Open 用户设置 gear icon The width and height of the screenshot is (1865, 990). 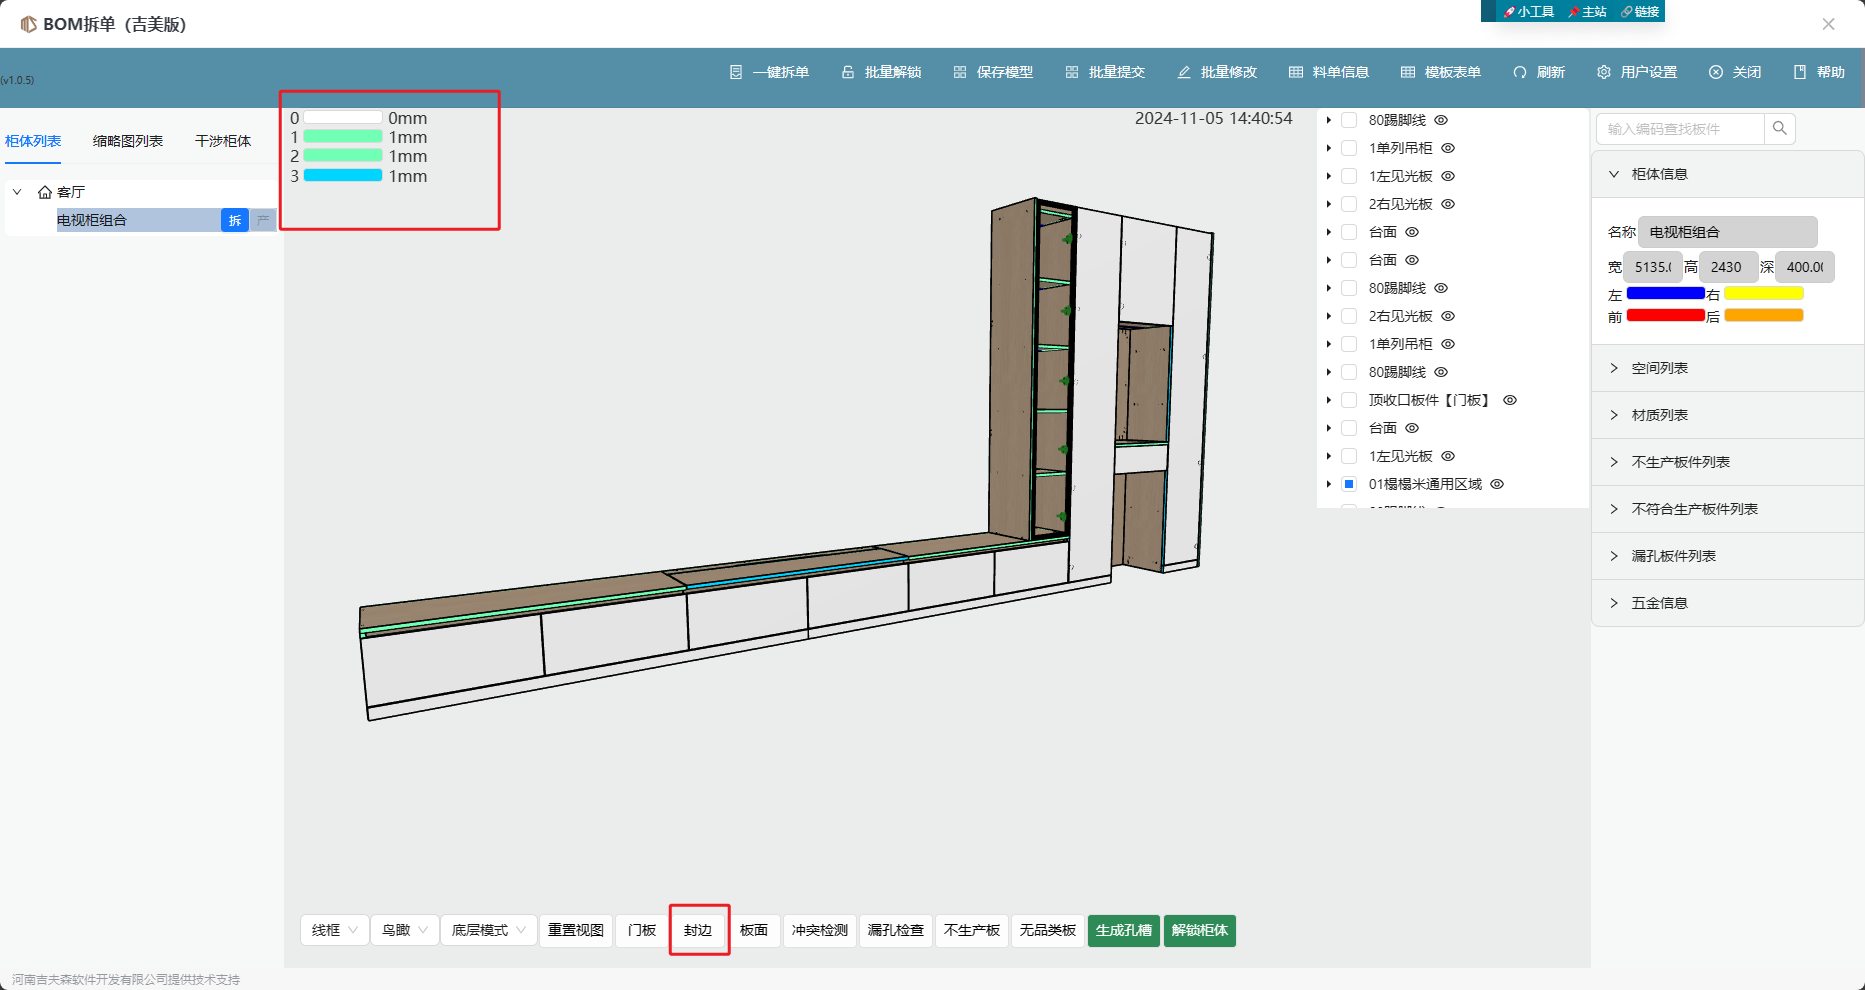pos(1604,72)
